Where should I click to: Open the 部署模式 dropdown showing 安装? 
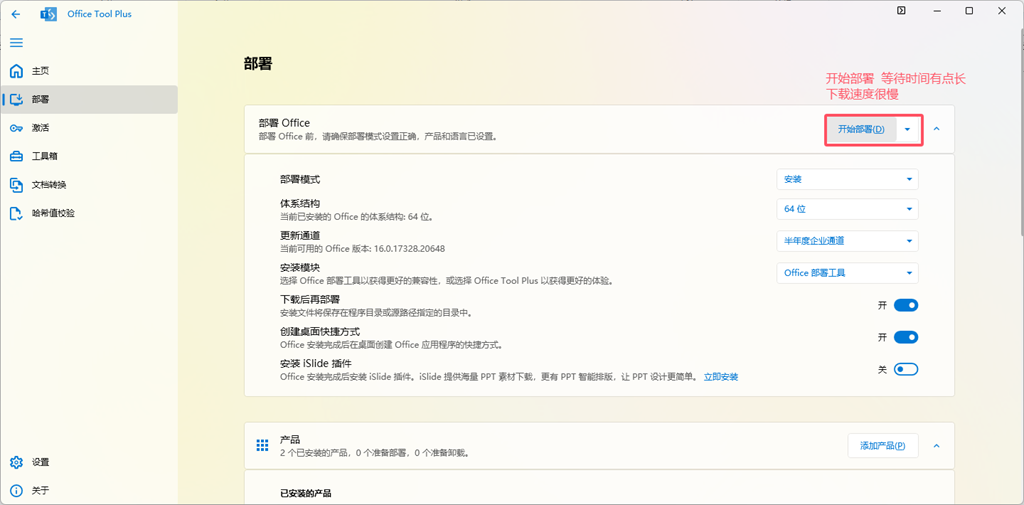tap(847, 179)
